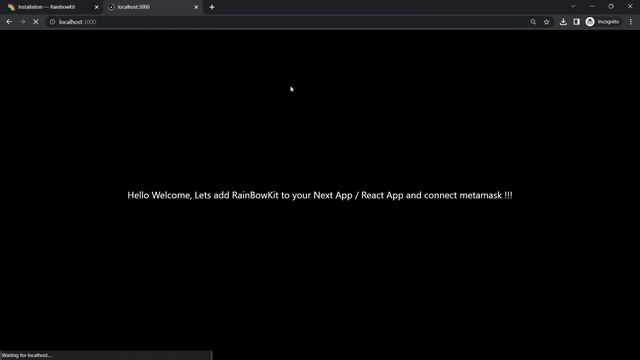Screen dimensions: 640x360
Task: View site information icon in address bar
Action: 52,22
